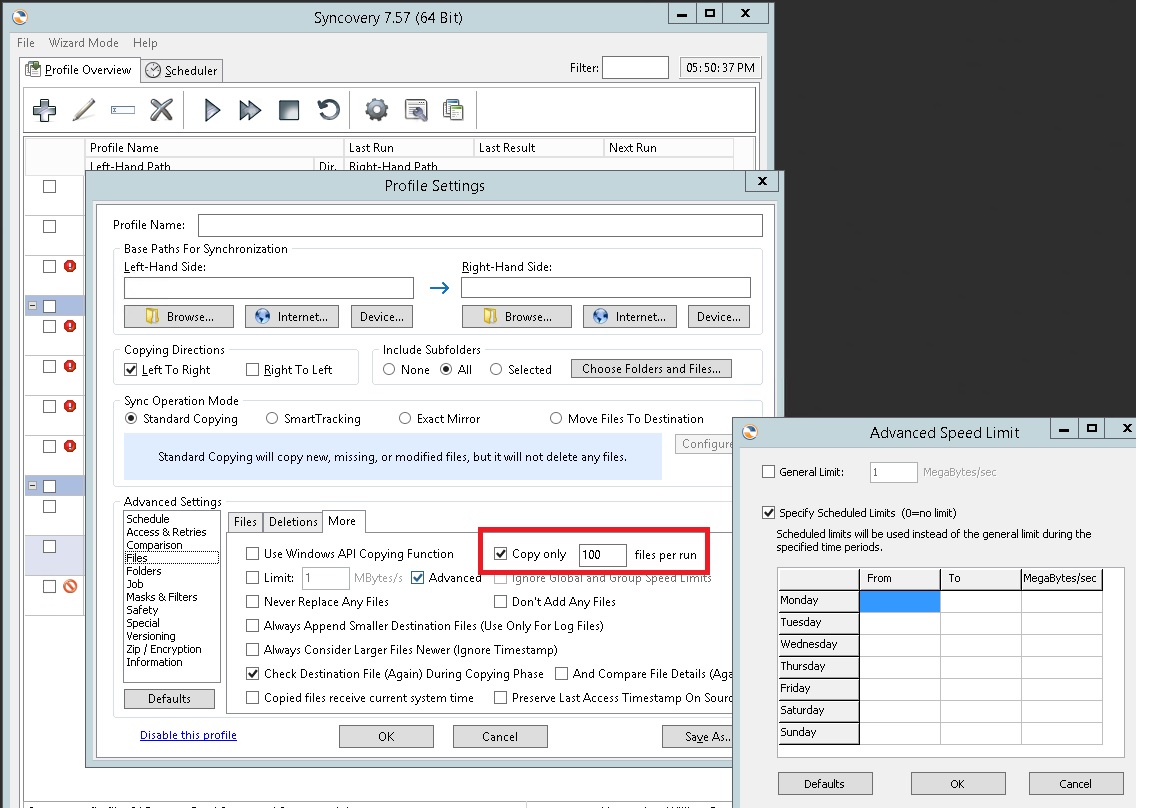Viewport: 1169px width, 808px height.
Task: Select the More tab
Action: click(x=342, y=521)
